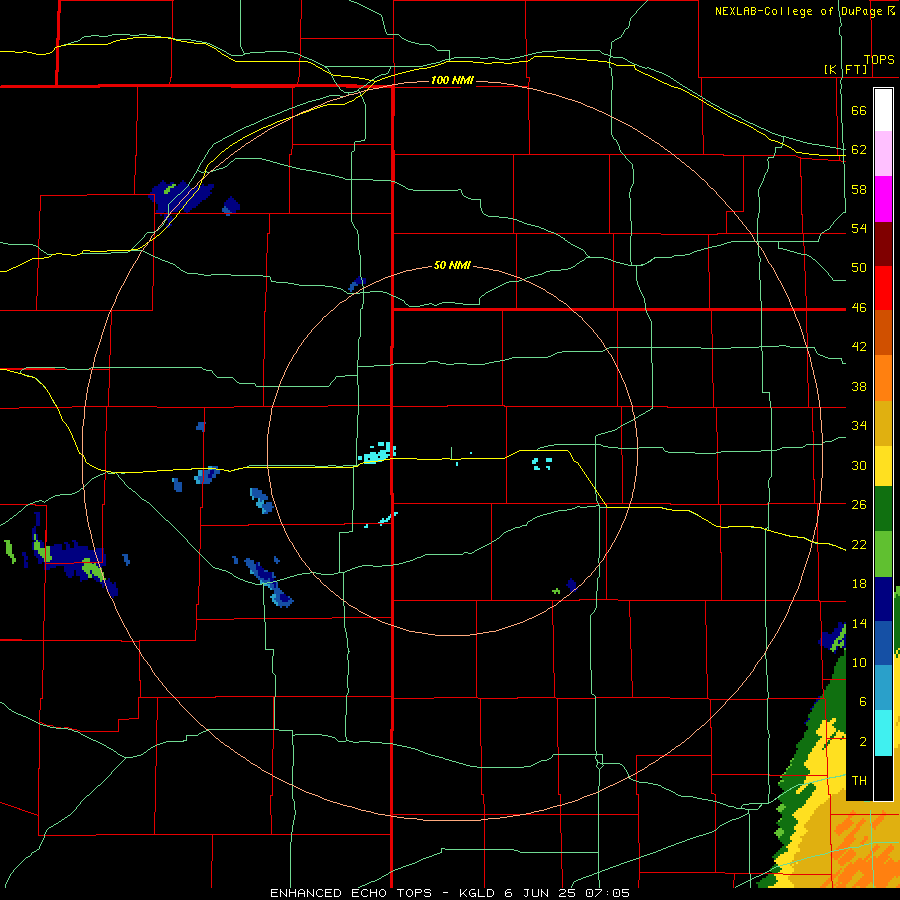Click the legend value 66
Viewport: 900px width, 900px height.
point(859,110)
